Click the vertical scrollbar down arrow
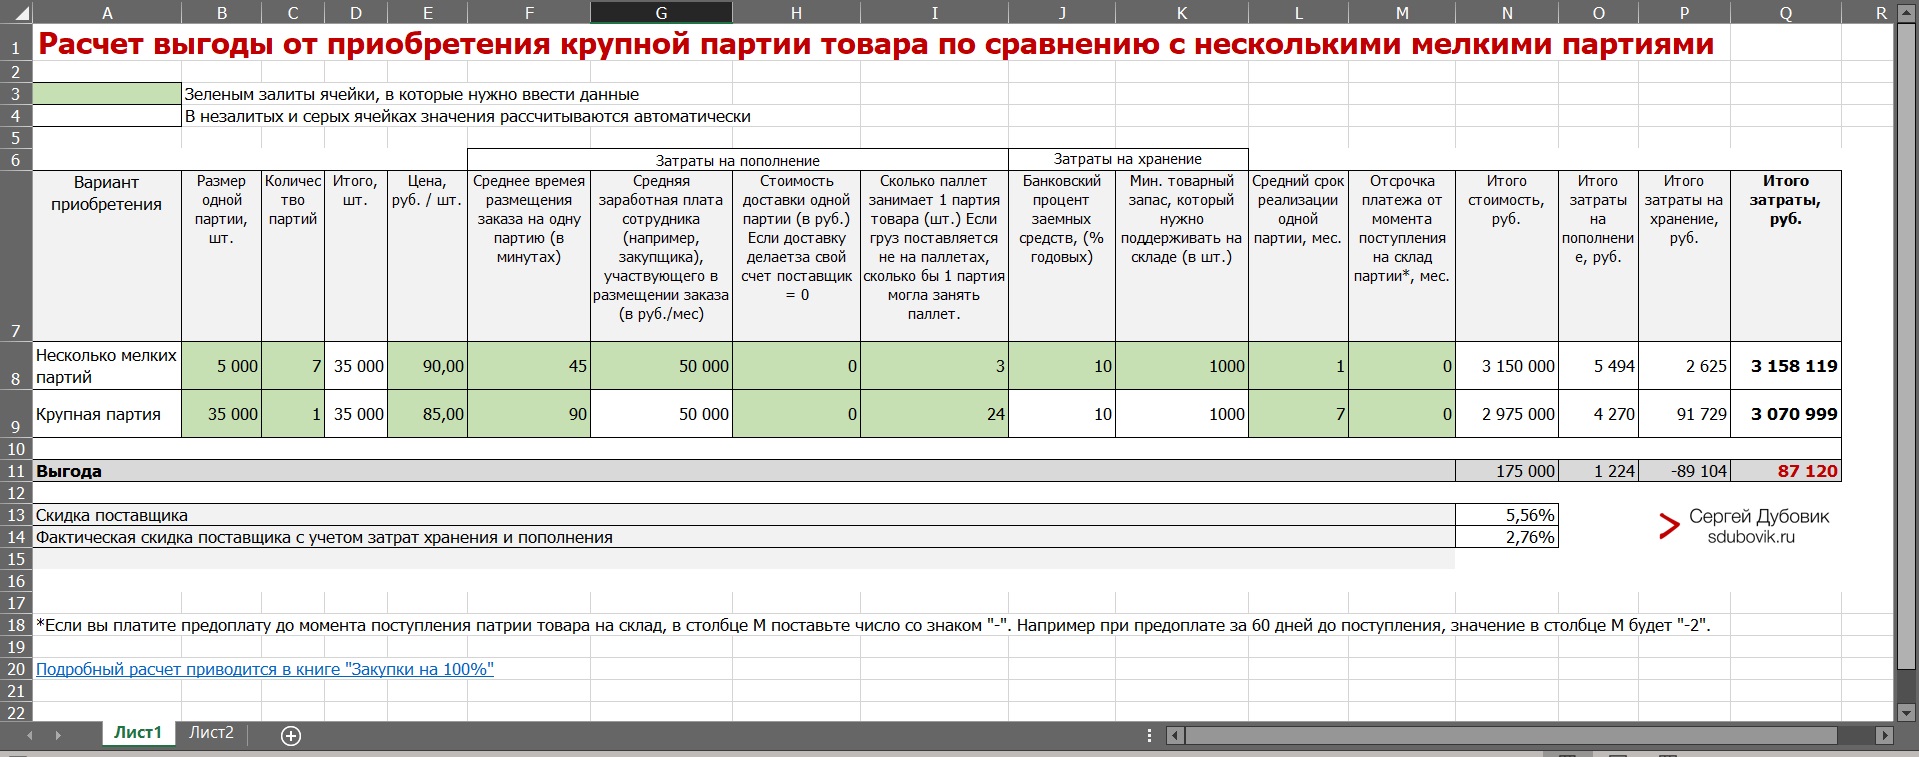Viewport: 1919px width, 757px height. point(1906,711)
